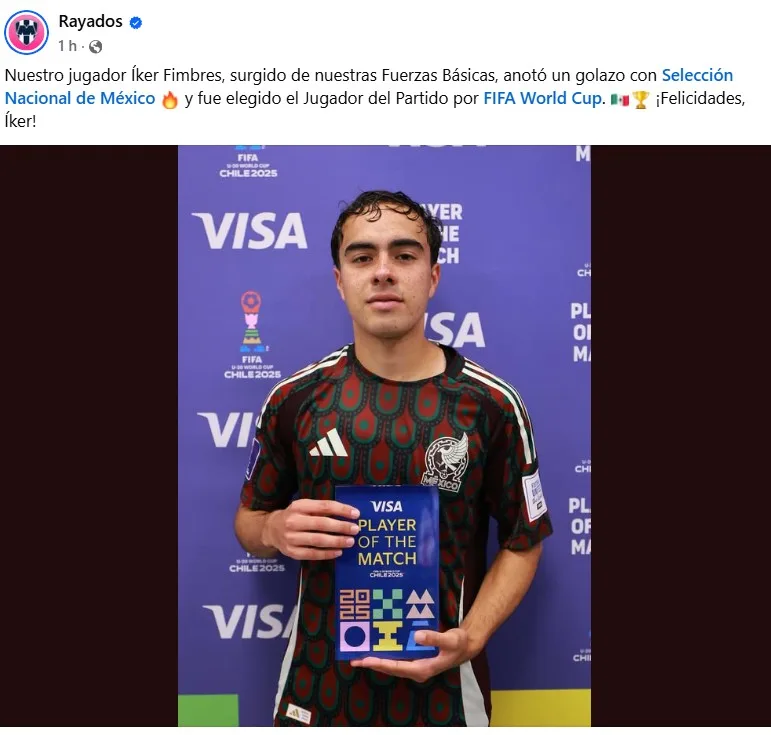Click the yellow block at the photo's bottom
Image resolution: width=771 pixels, height=735 pixels.
pyautogui.click(x=541, y=708)
